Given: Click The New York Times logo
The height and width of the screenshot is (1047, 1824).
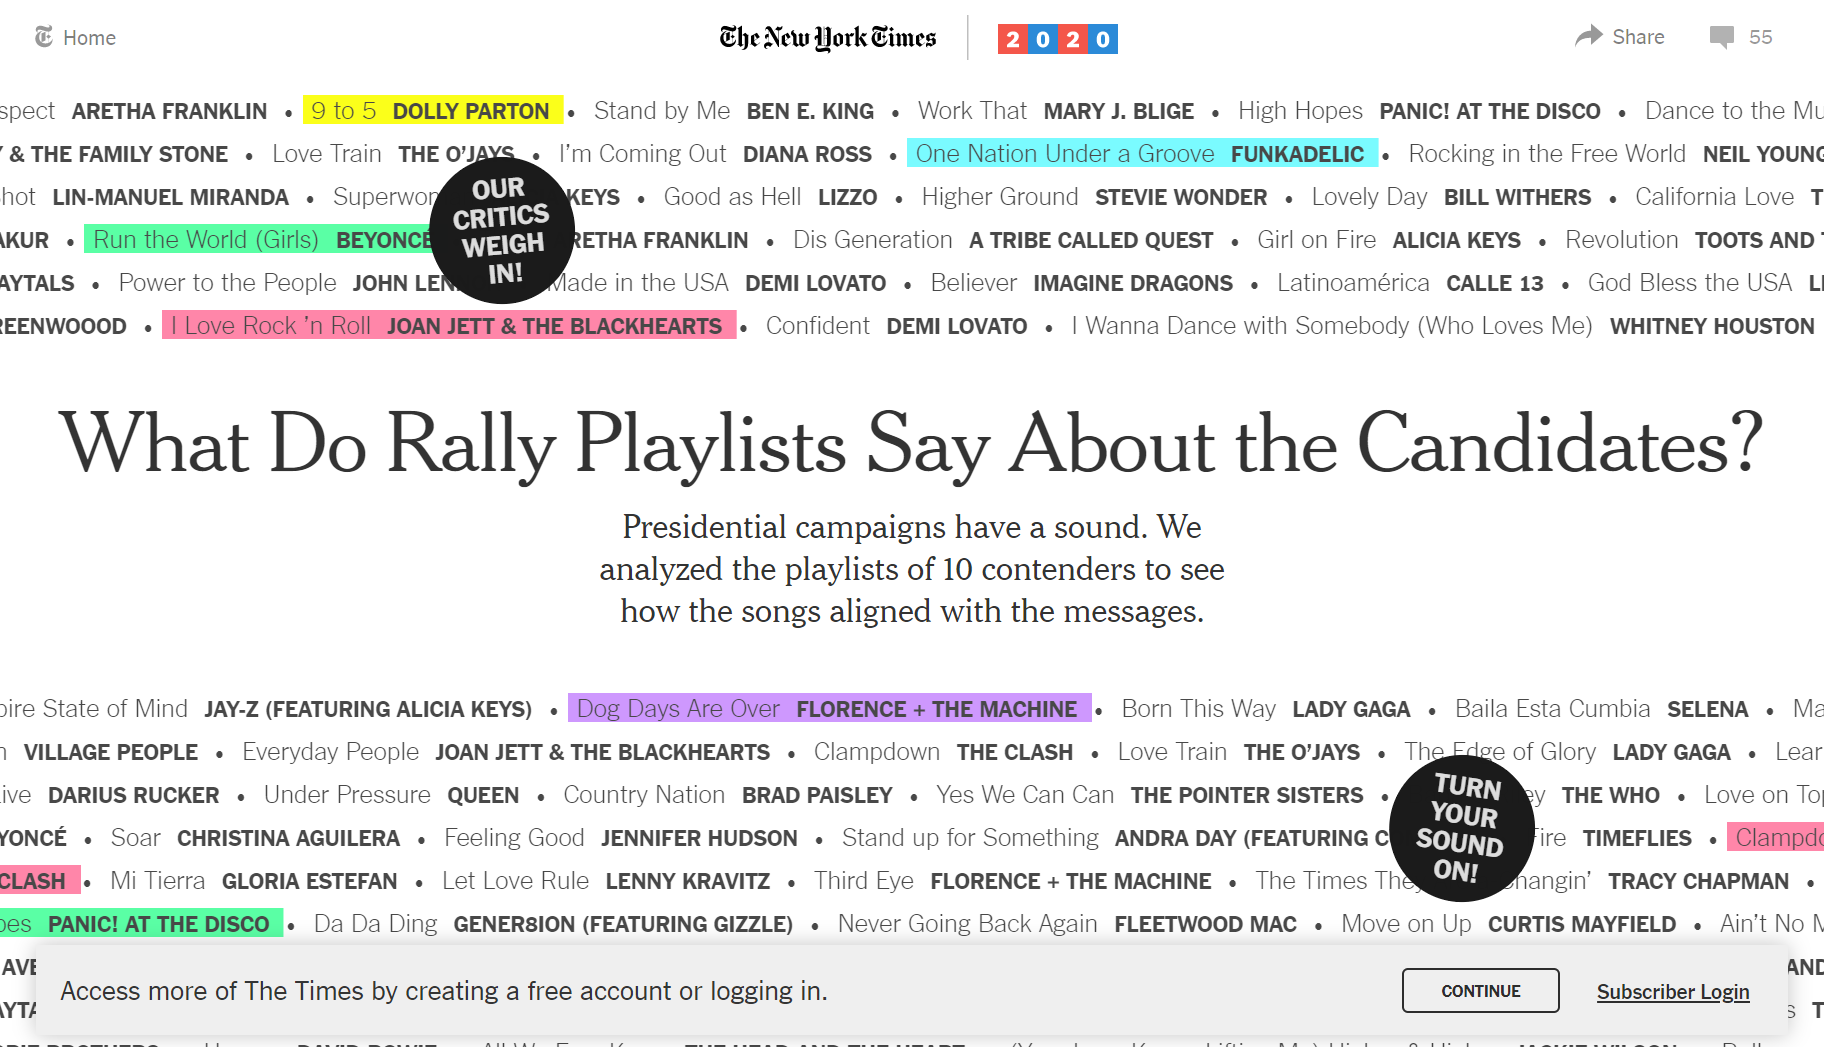Looking at the screenshot, I should point(828,38).
